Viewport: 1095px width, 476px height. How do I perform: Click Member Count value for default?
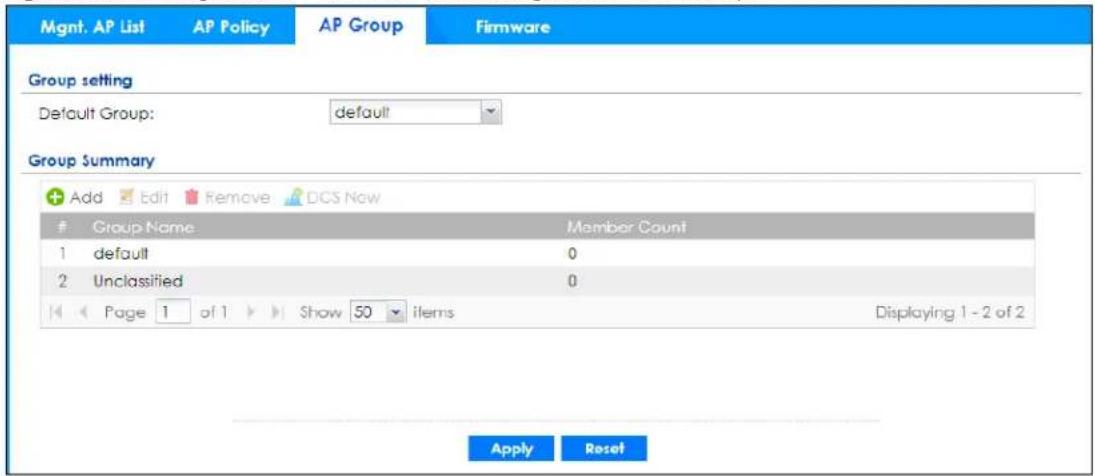[x=571, y=255]
